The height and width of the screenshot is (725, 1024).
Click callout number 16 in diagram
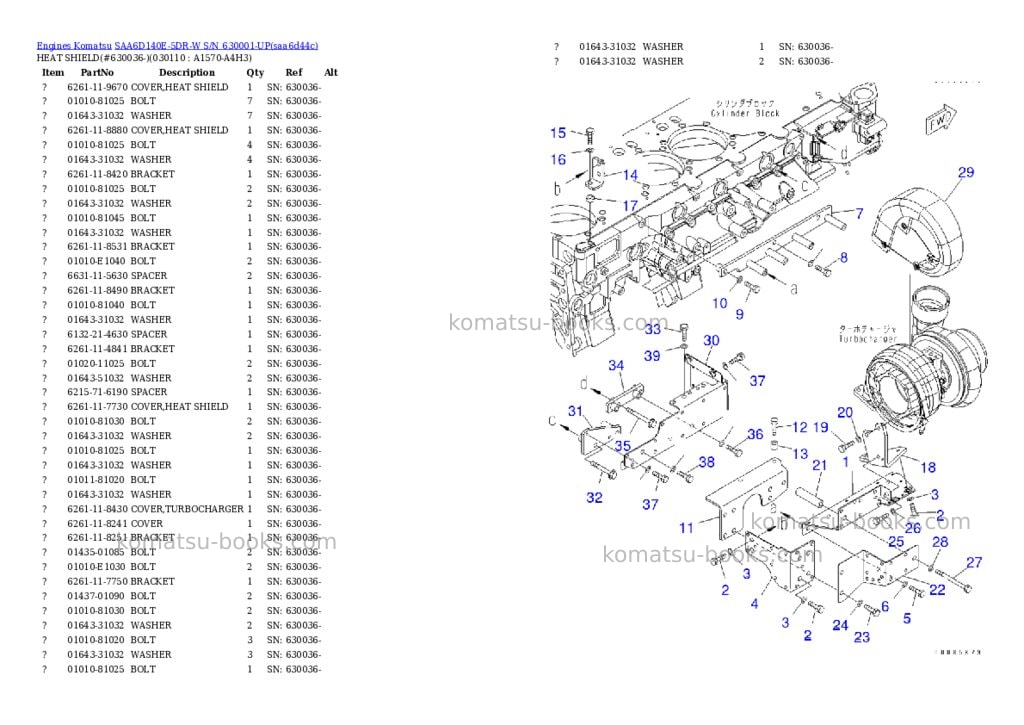pyautogui.click(x=558, y=159)
